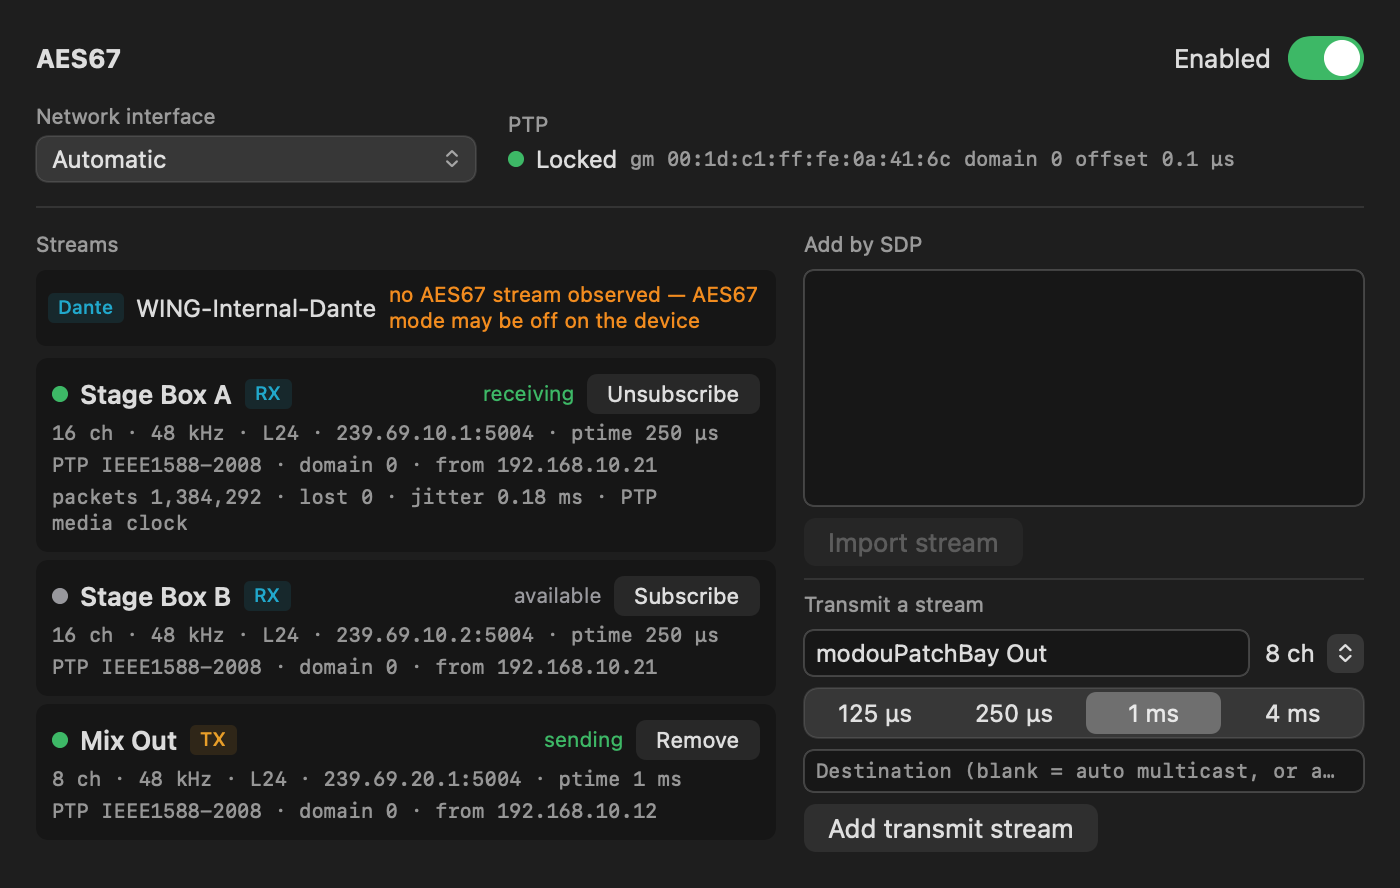Click the 'receiving' status on Stage Box A
The height and width of the screenshot is (888, 1400).
click(x=528, y=394)
